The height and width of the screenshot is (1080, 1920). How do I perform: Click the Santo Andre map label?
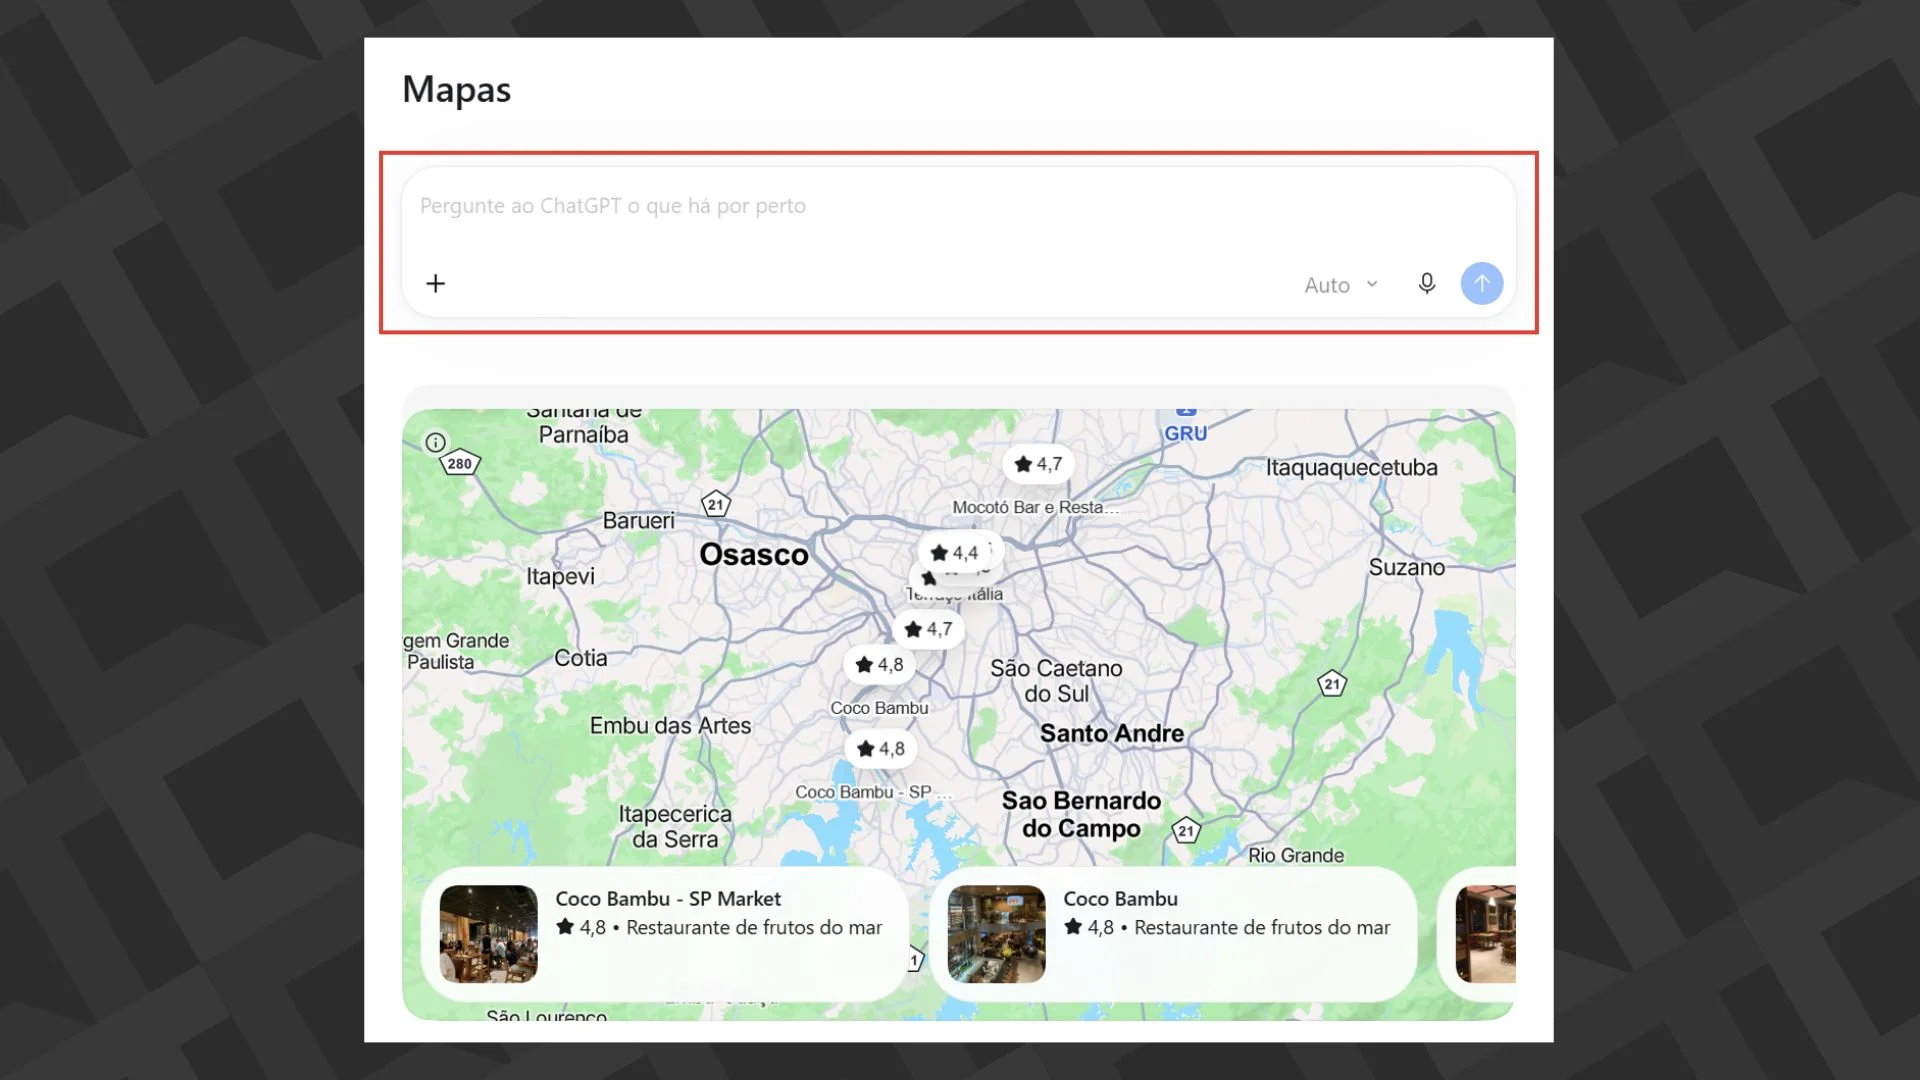tap(1112, 733)
